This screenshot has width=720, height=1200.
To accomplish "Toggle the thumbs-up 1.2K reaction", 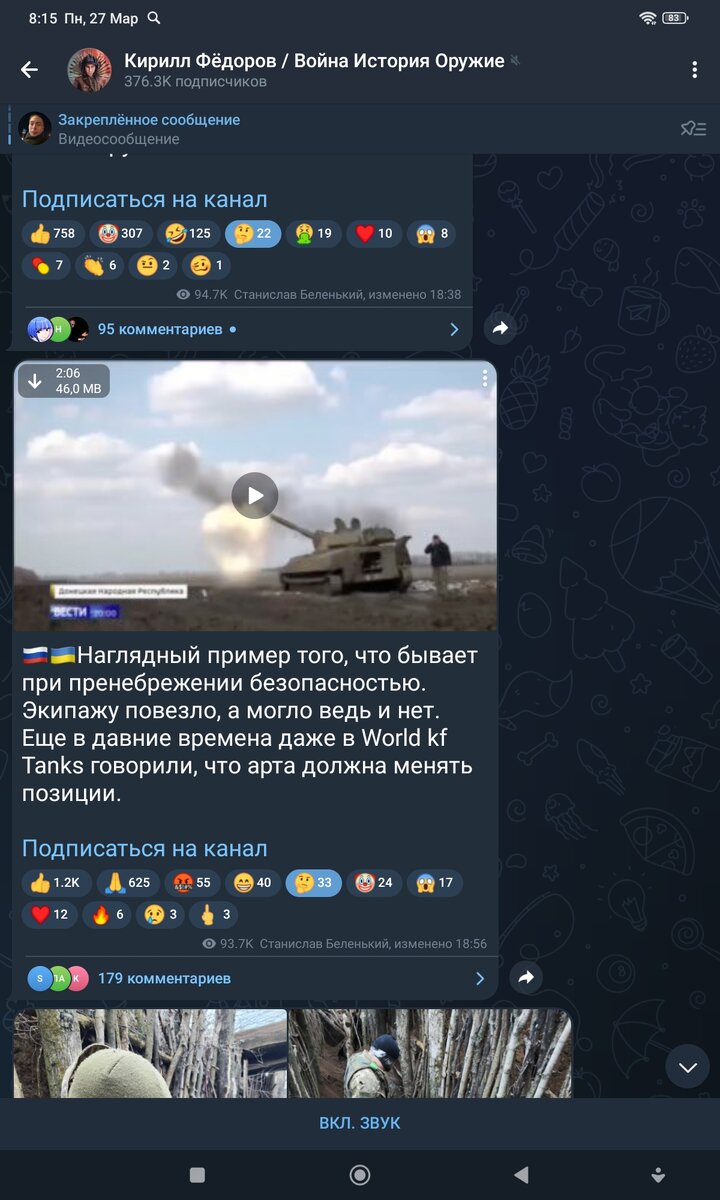I will [55, 883].
